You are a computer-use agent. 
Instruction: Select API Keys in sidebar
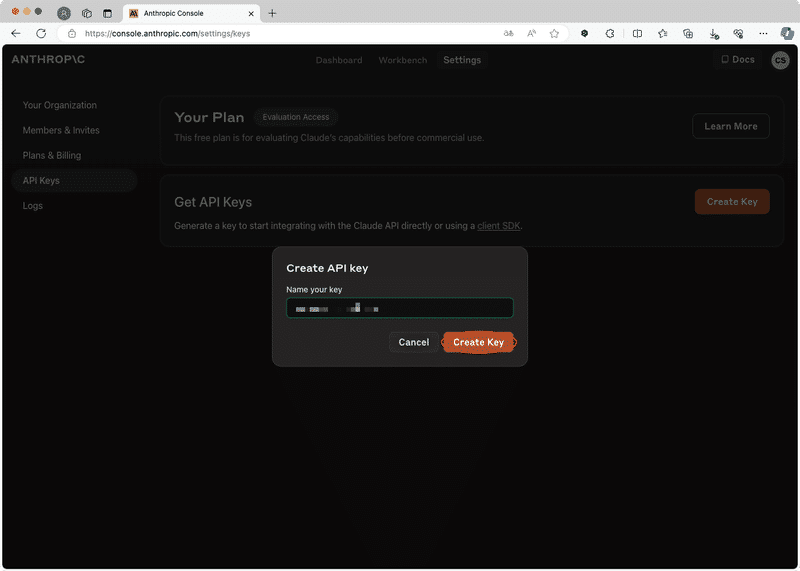74,181
